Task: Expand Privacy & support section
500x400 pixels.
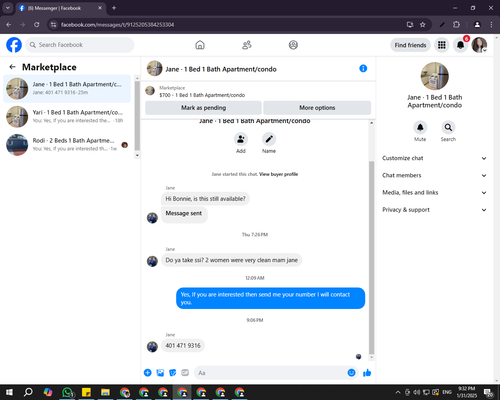Action: click(x=434, y=210)
